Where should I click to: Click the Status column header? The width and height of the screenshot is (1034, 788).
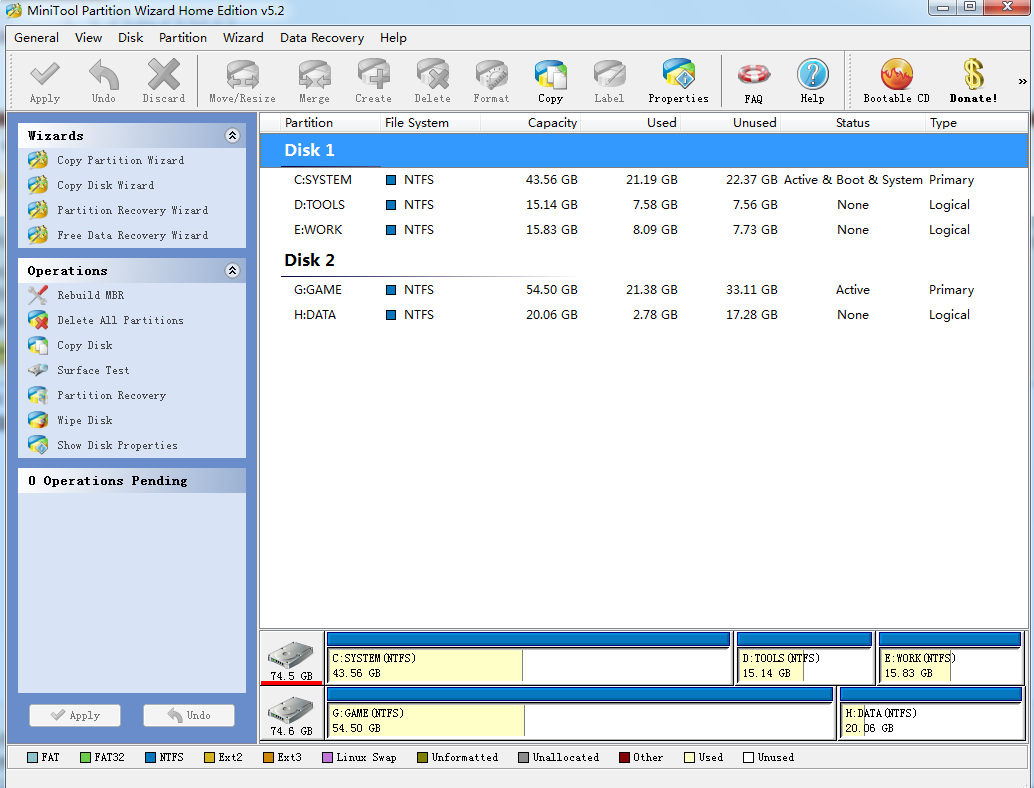[x=853, y=123]
